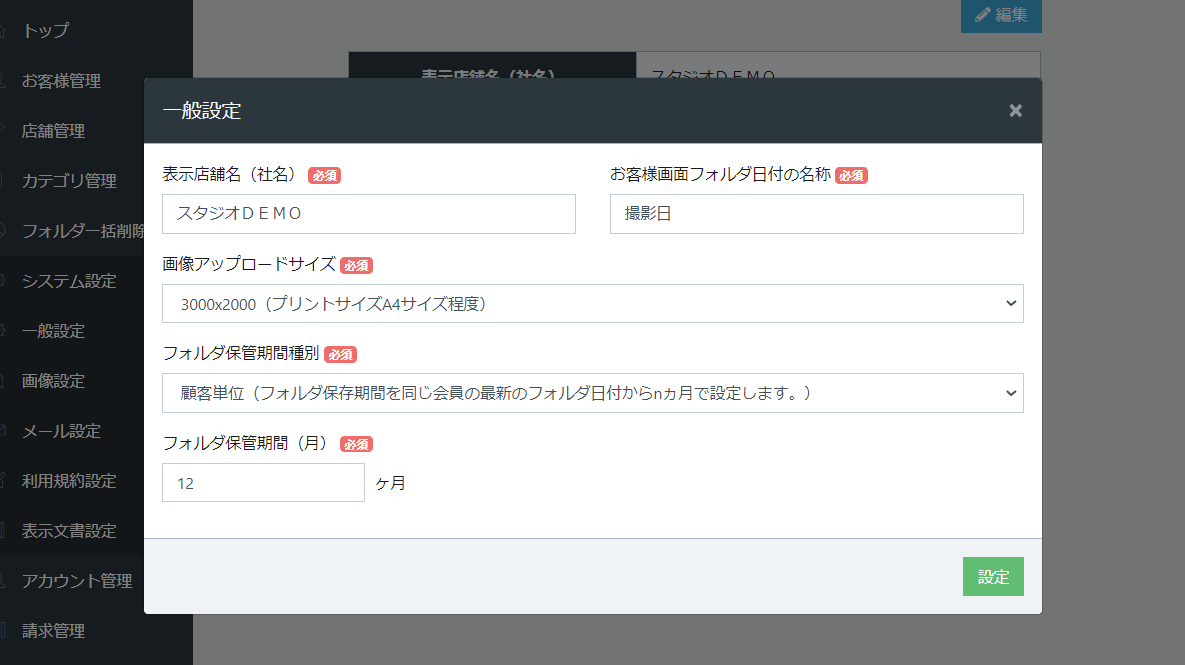Close the 一般設定 dialog with X
1185x665 pixels.
[x=1015, y=111]
